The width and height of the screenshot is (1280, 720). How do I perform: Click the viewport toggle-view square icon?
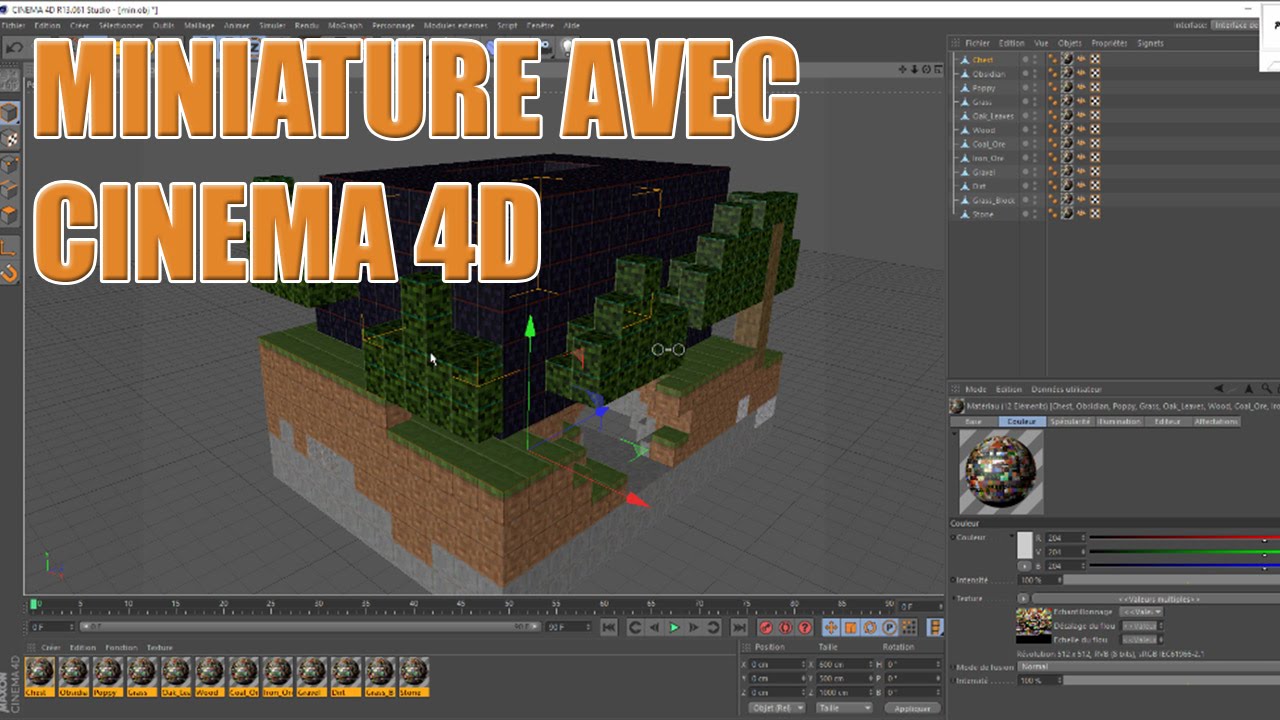937,69
